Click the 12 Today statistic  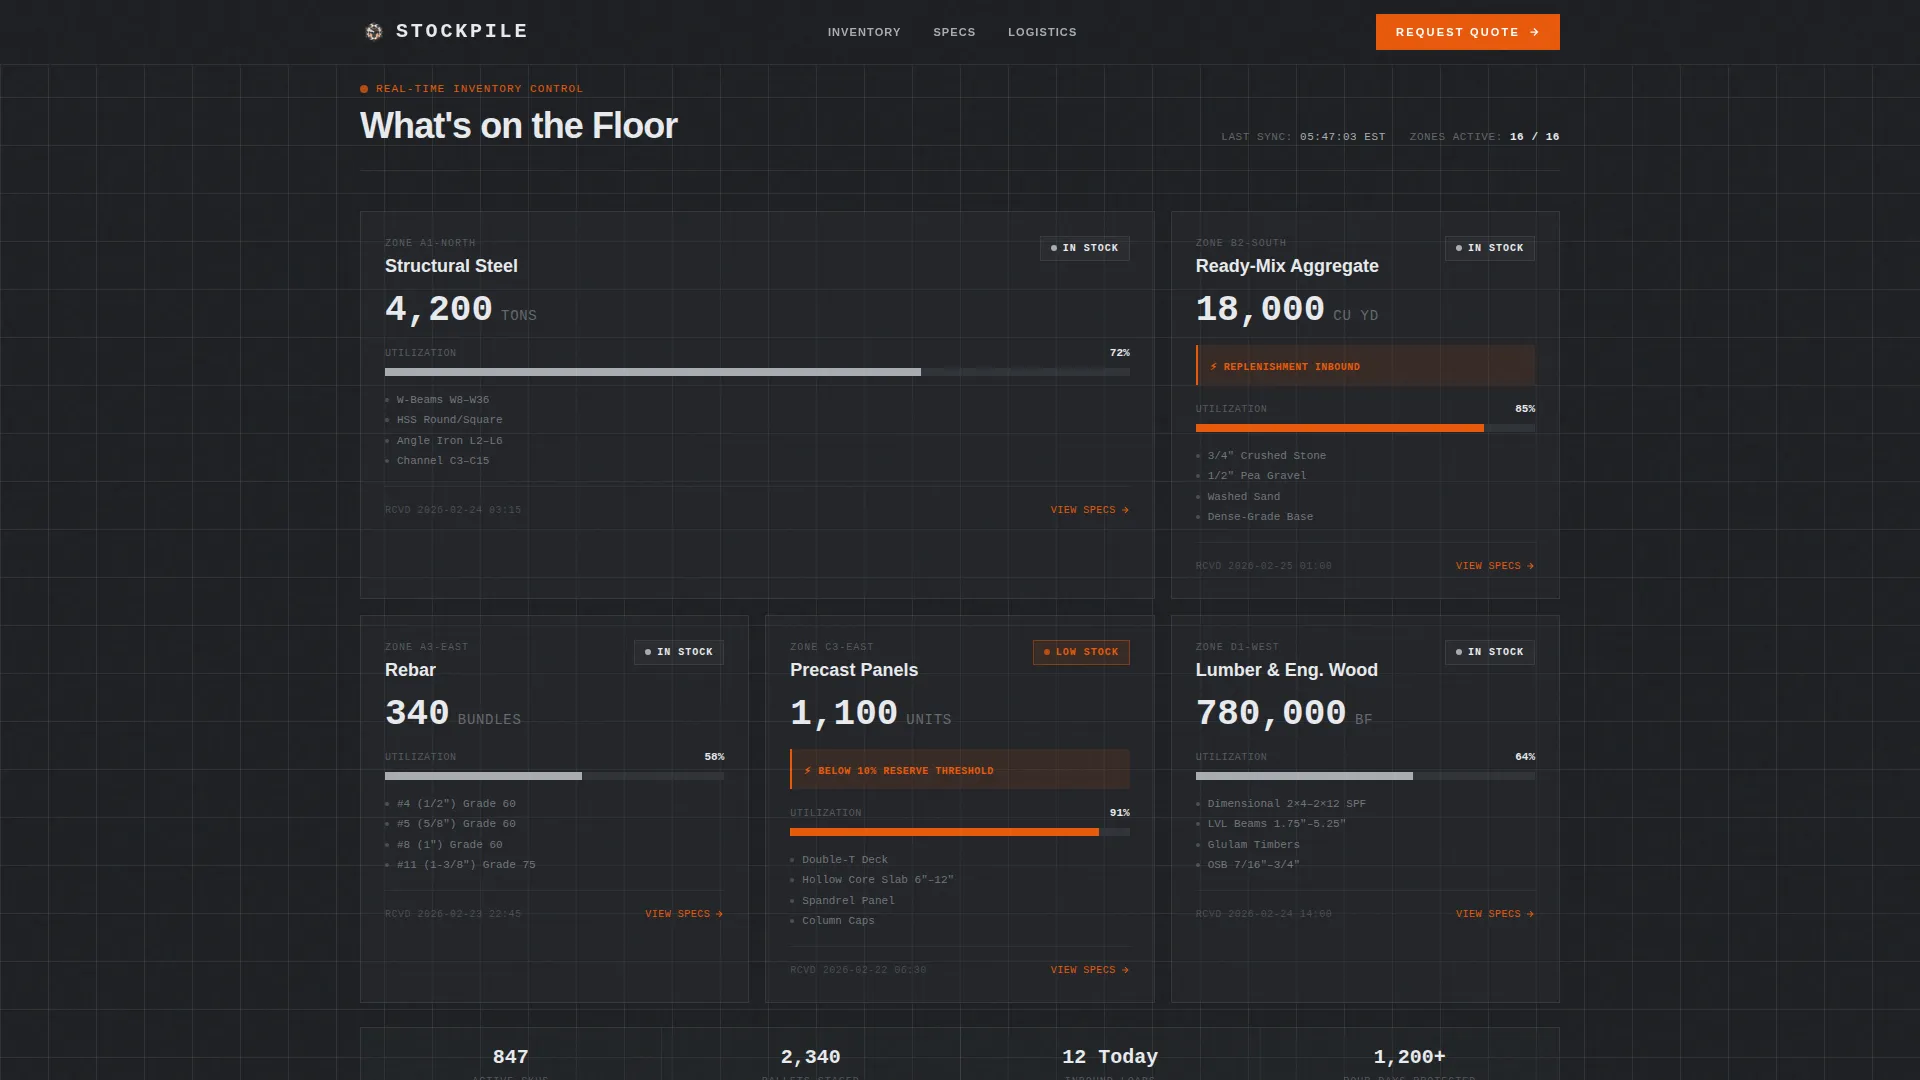click(x=1110, y=1057)
